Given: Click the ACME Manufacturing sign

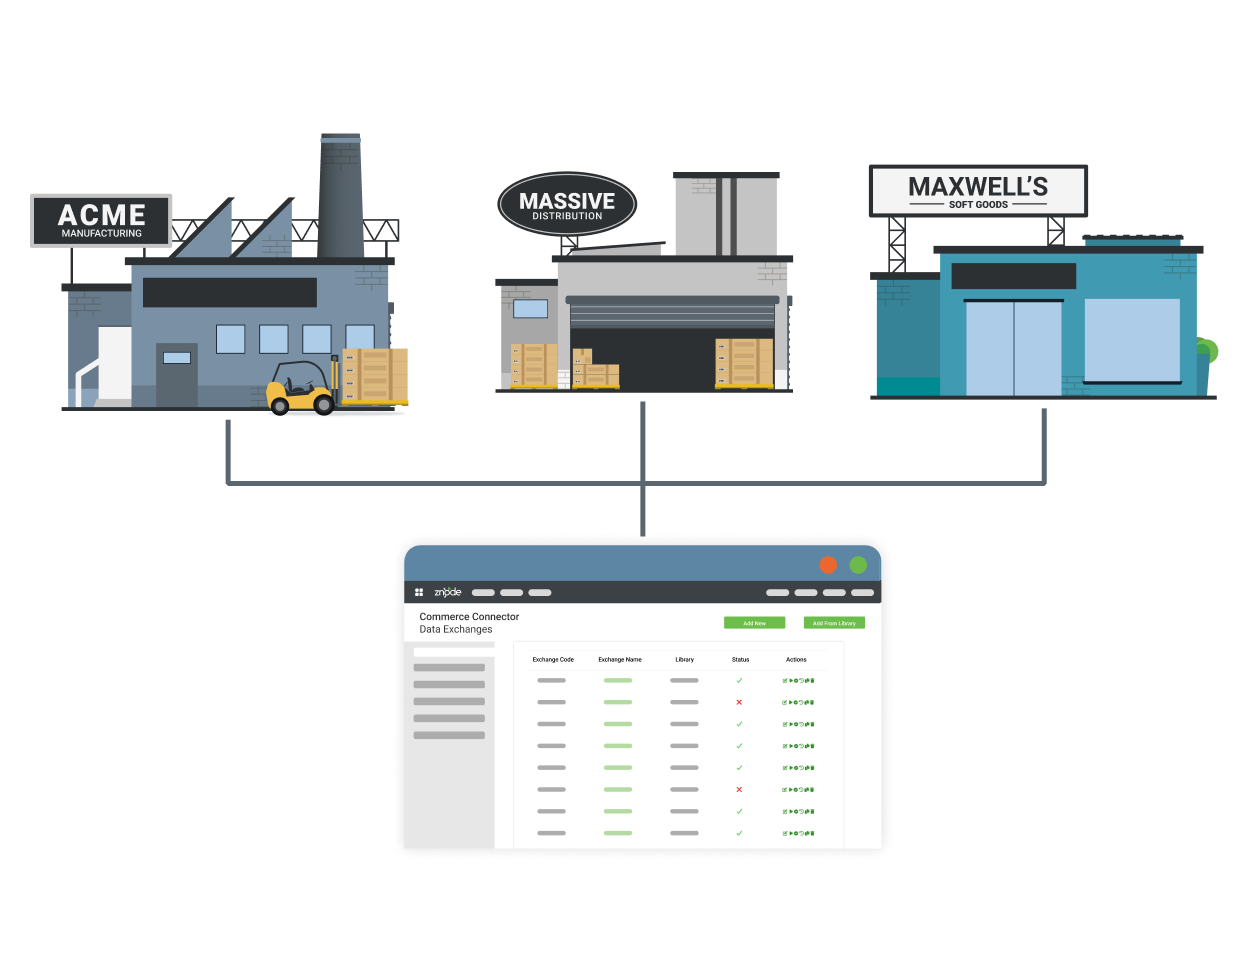Looking at the screenshot, I should coord(101,221).
